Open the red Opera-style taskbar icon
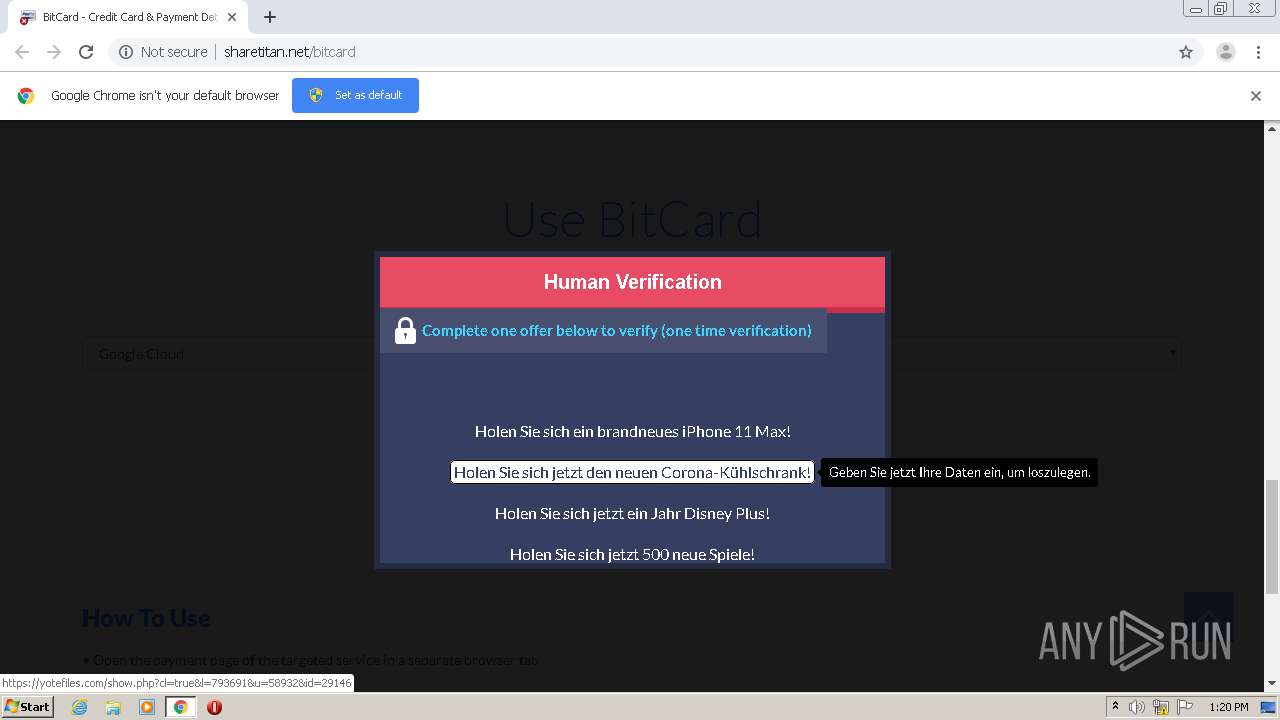This screenshot has width=1280, height=720. coord(214,707)
